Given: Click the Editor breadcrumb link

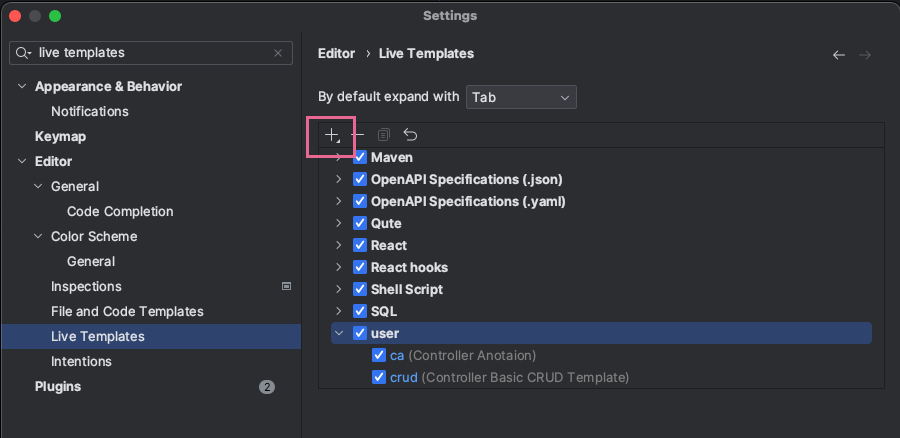Looking at the screenshot, I should point(337,53).
